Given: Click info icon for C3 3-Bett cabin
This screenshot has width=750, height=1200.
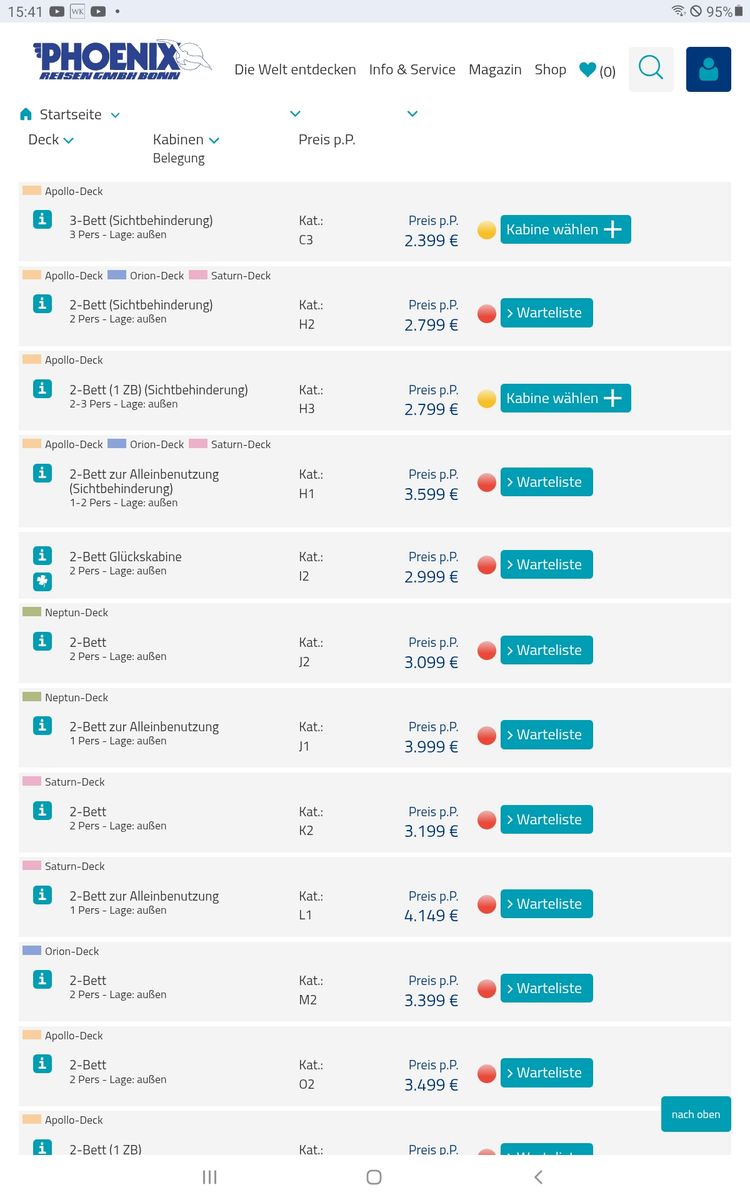Looking at the screenshot, I should click(x=42, y=219).
